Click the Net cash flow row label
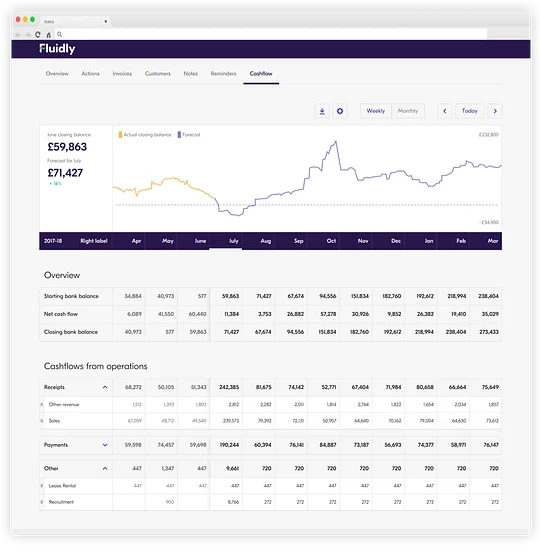This screenshot has width=540, height=552. coord(61,314)
